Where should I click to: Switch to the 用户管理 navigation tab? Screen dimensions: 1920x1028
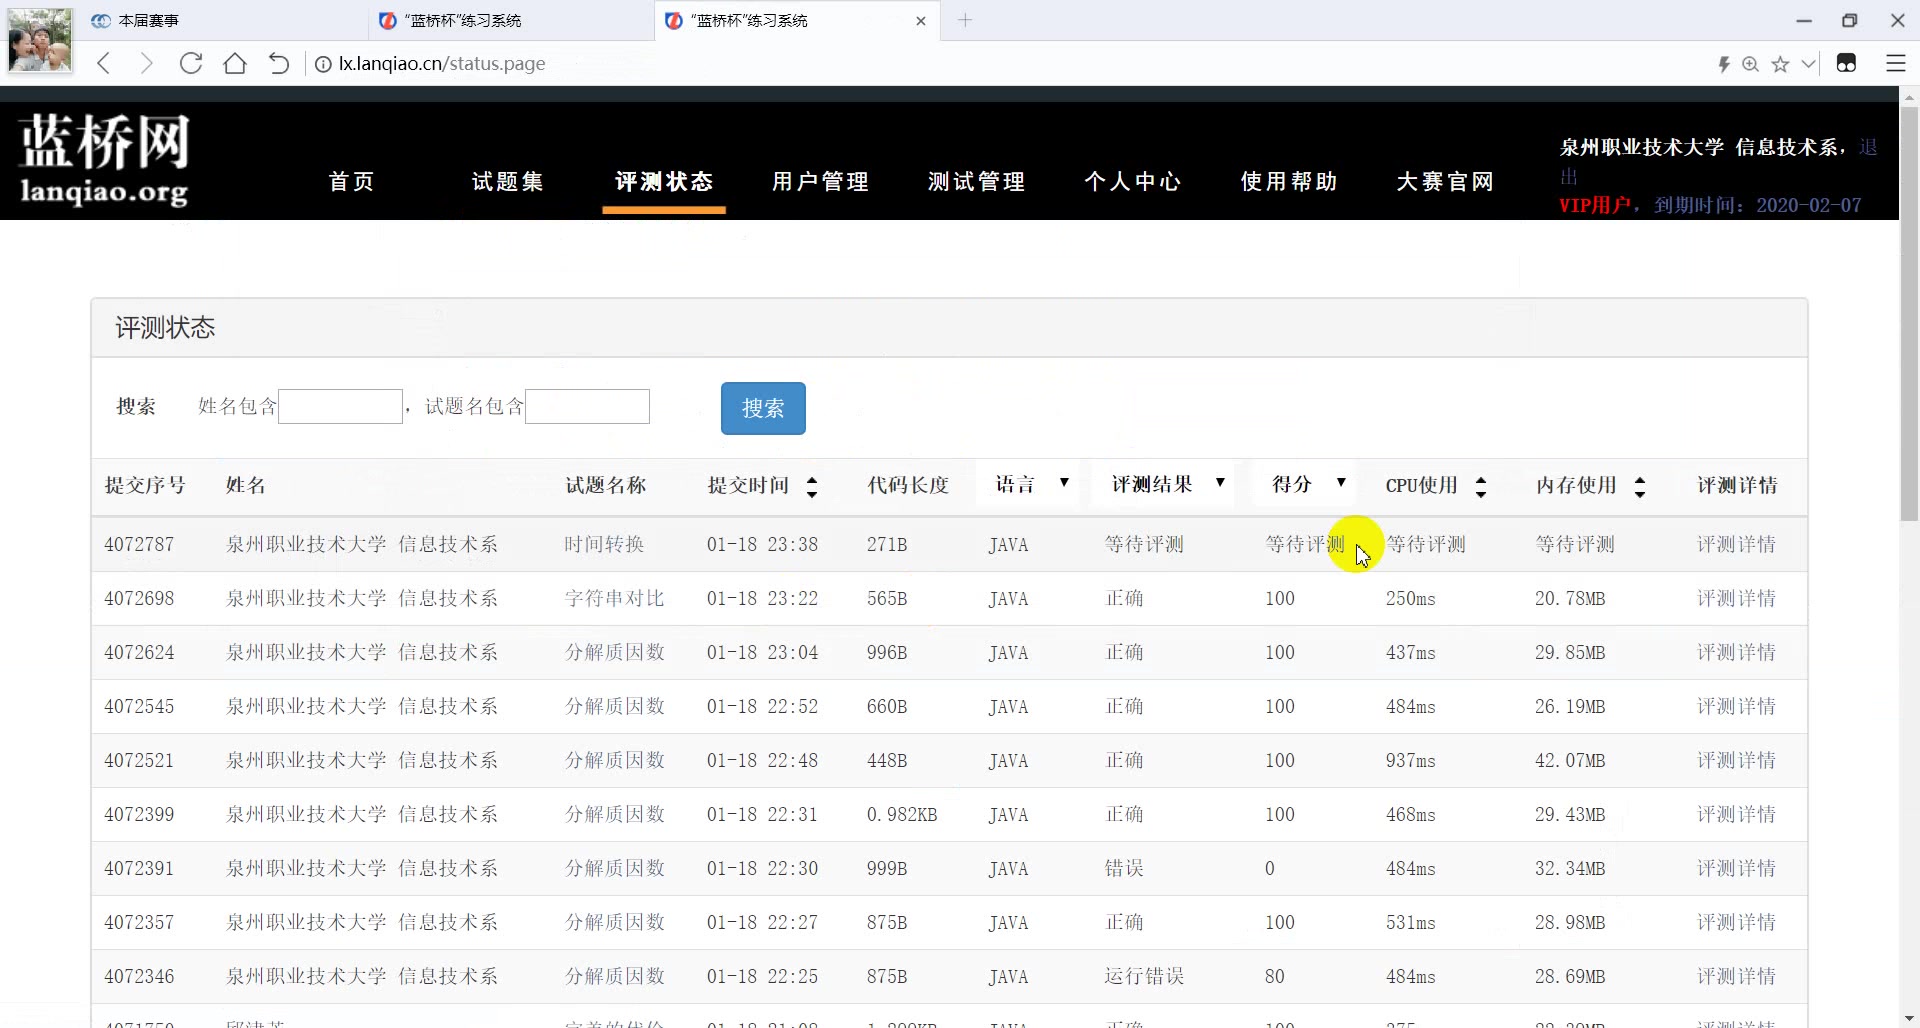(820, 182)
